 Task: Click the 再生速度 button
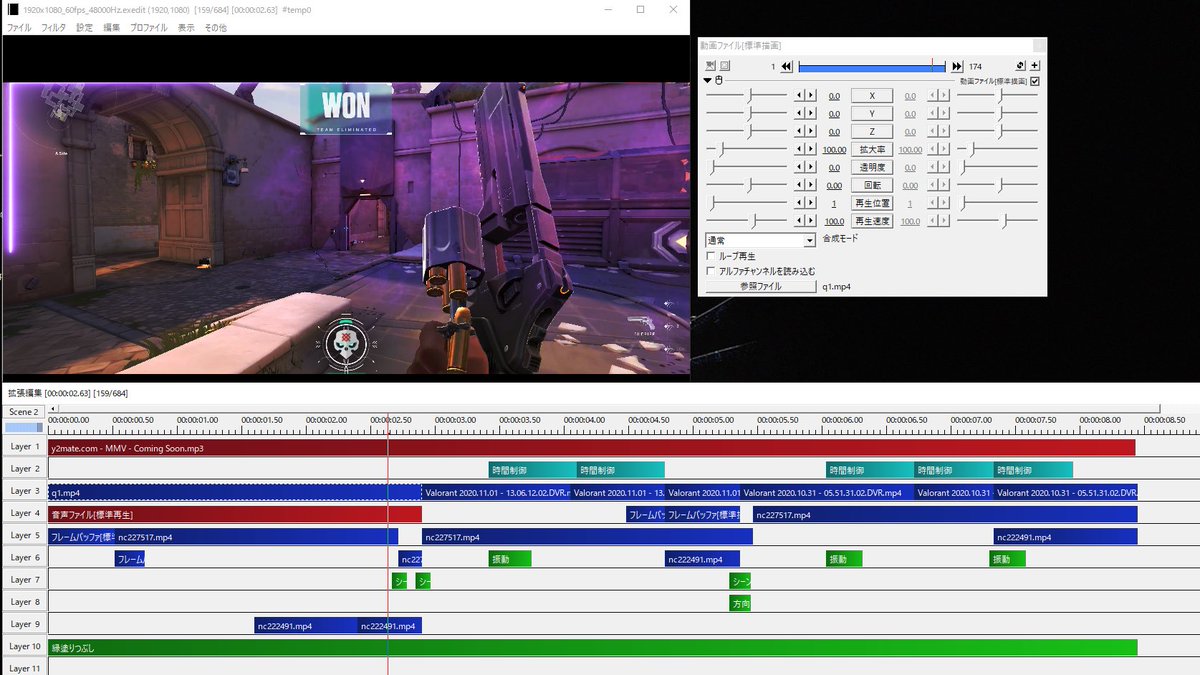tap(872, 221)
